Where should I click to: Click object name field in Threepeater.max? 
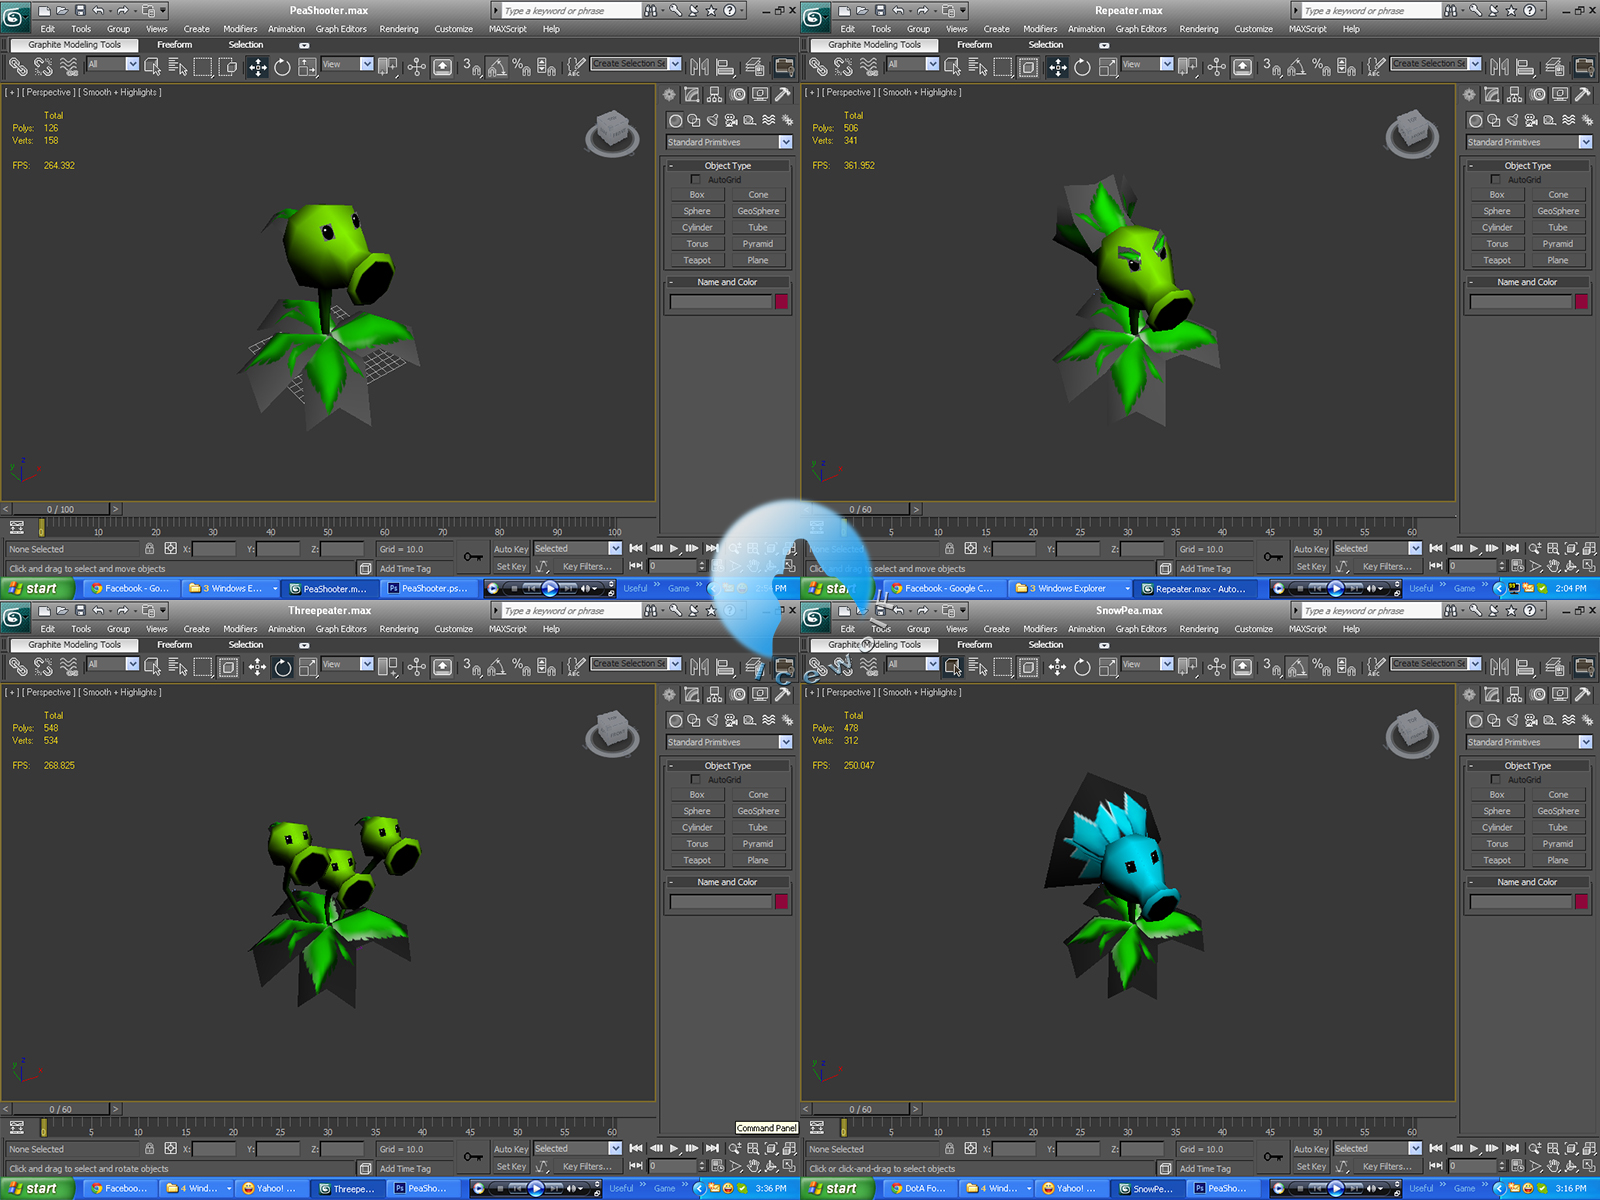click(x=721, y=902)
